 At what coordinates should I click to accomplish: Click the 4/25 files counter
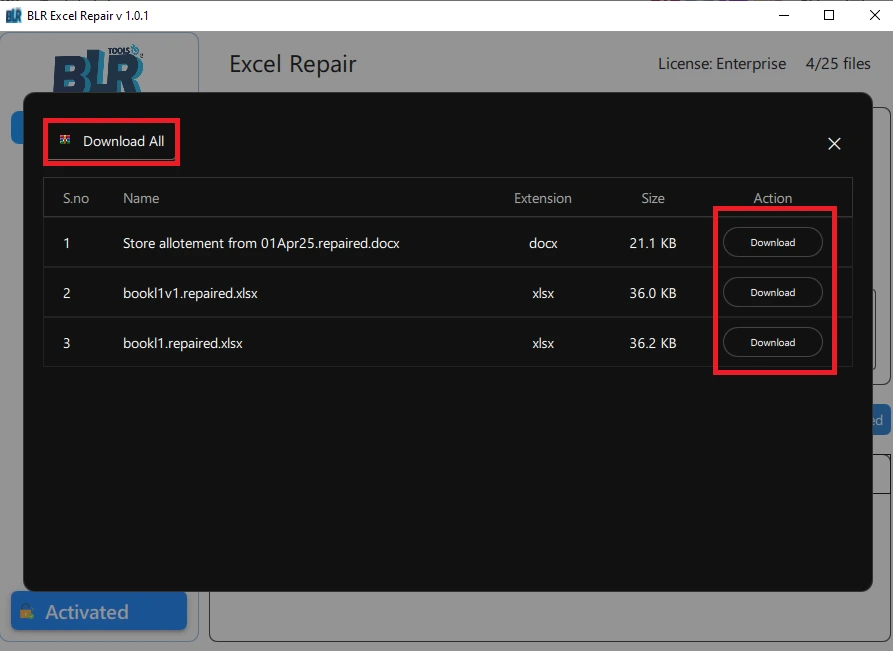tap(840, 63)
